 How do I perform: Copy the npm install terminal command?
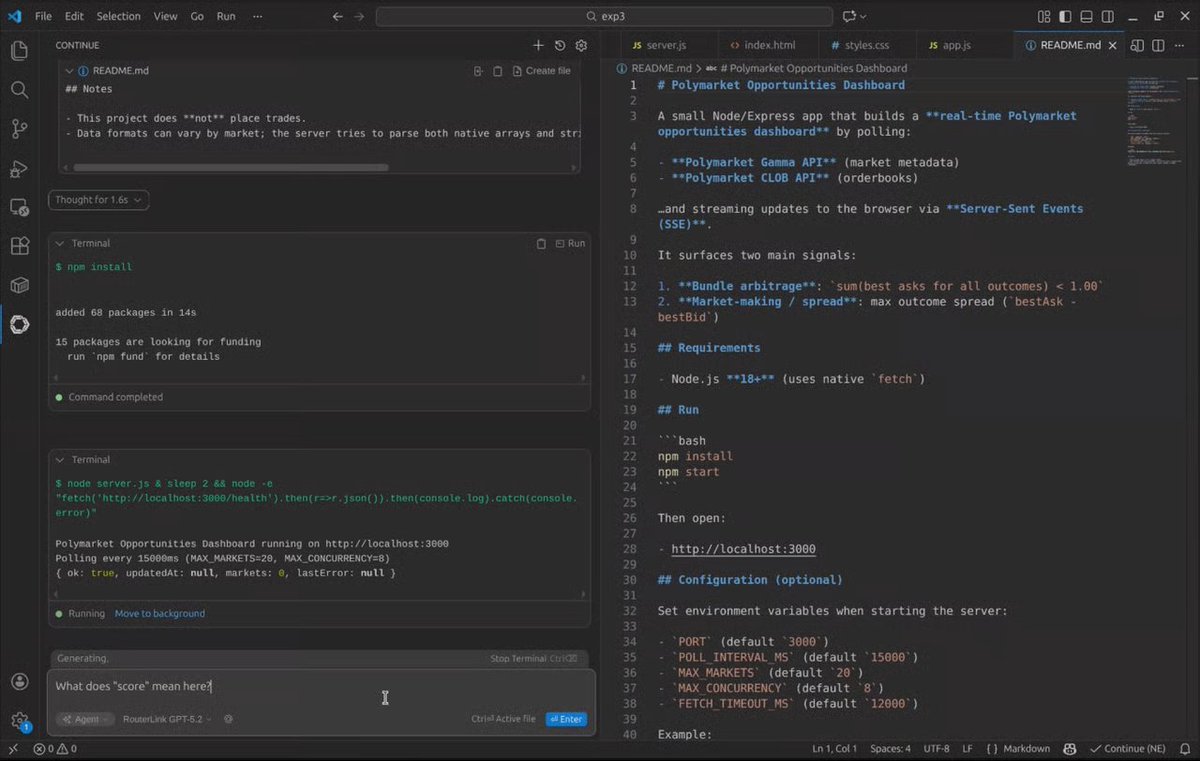click(541, 243)
